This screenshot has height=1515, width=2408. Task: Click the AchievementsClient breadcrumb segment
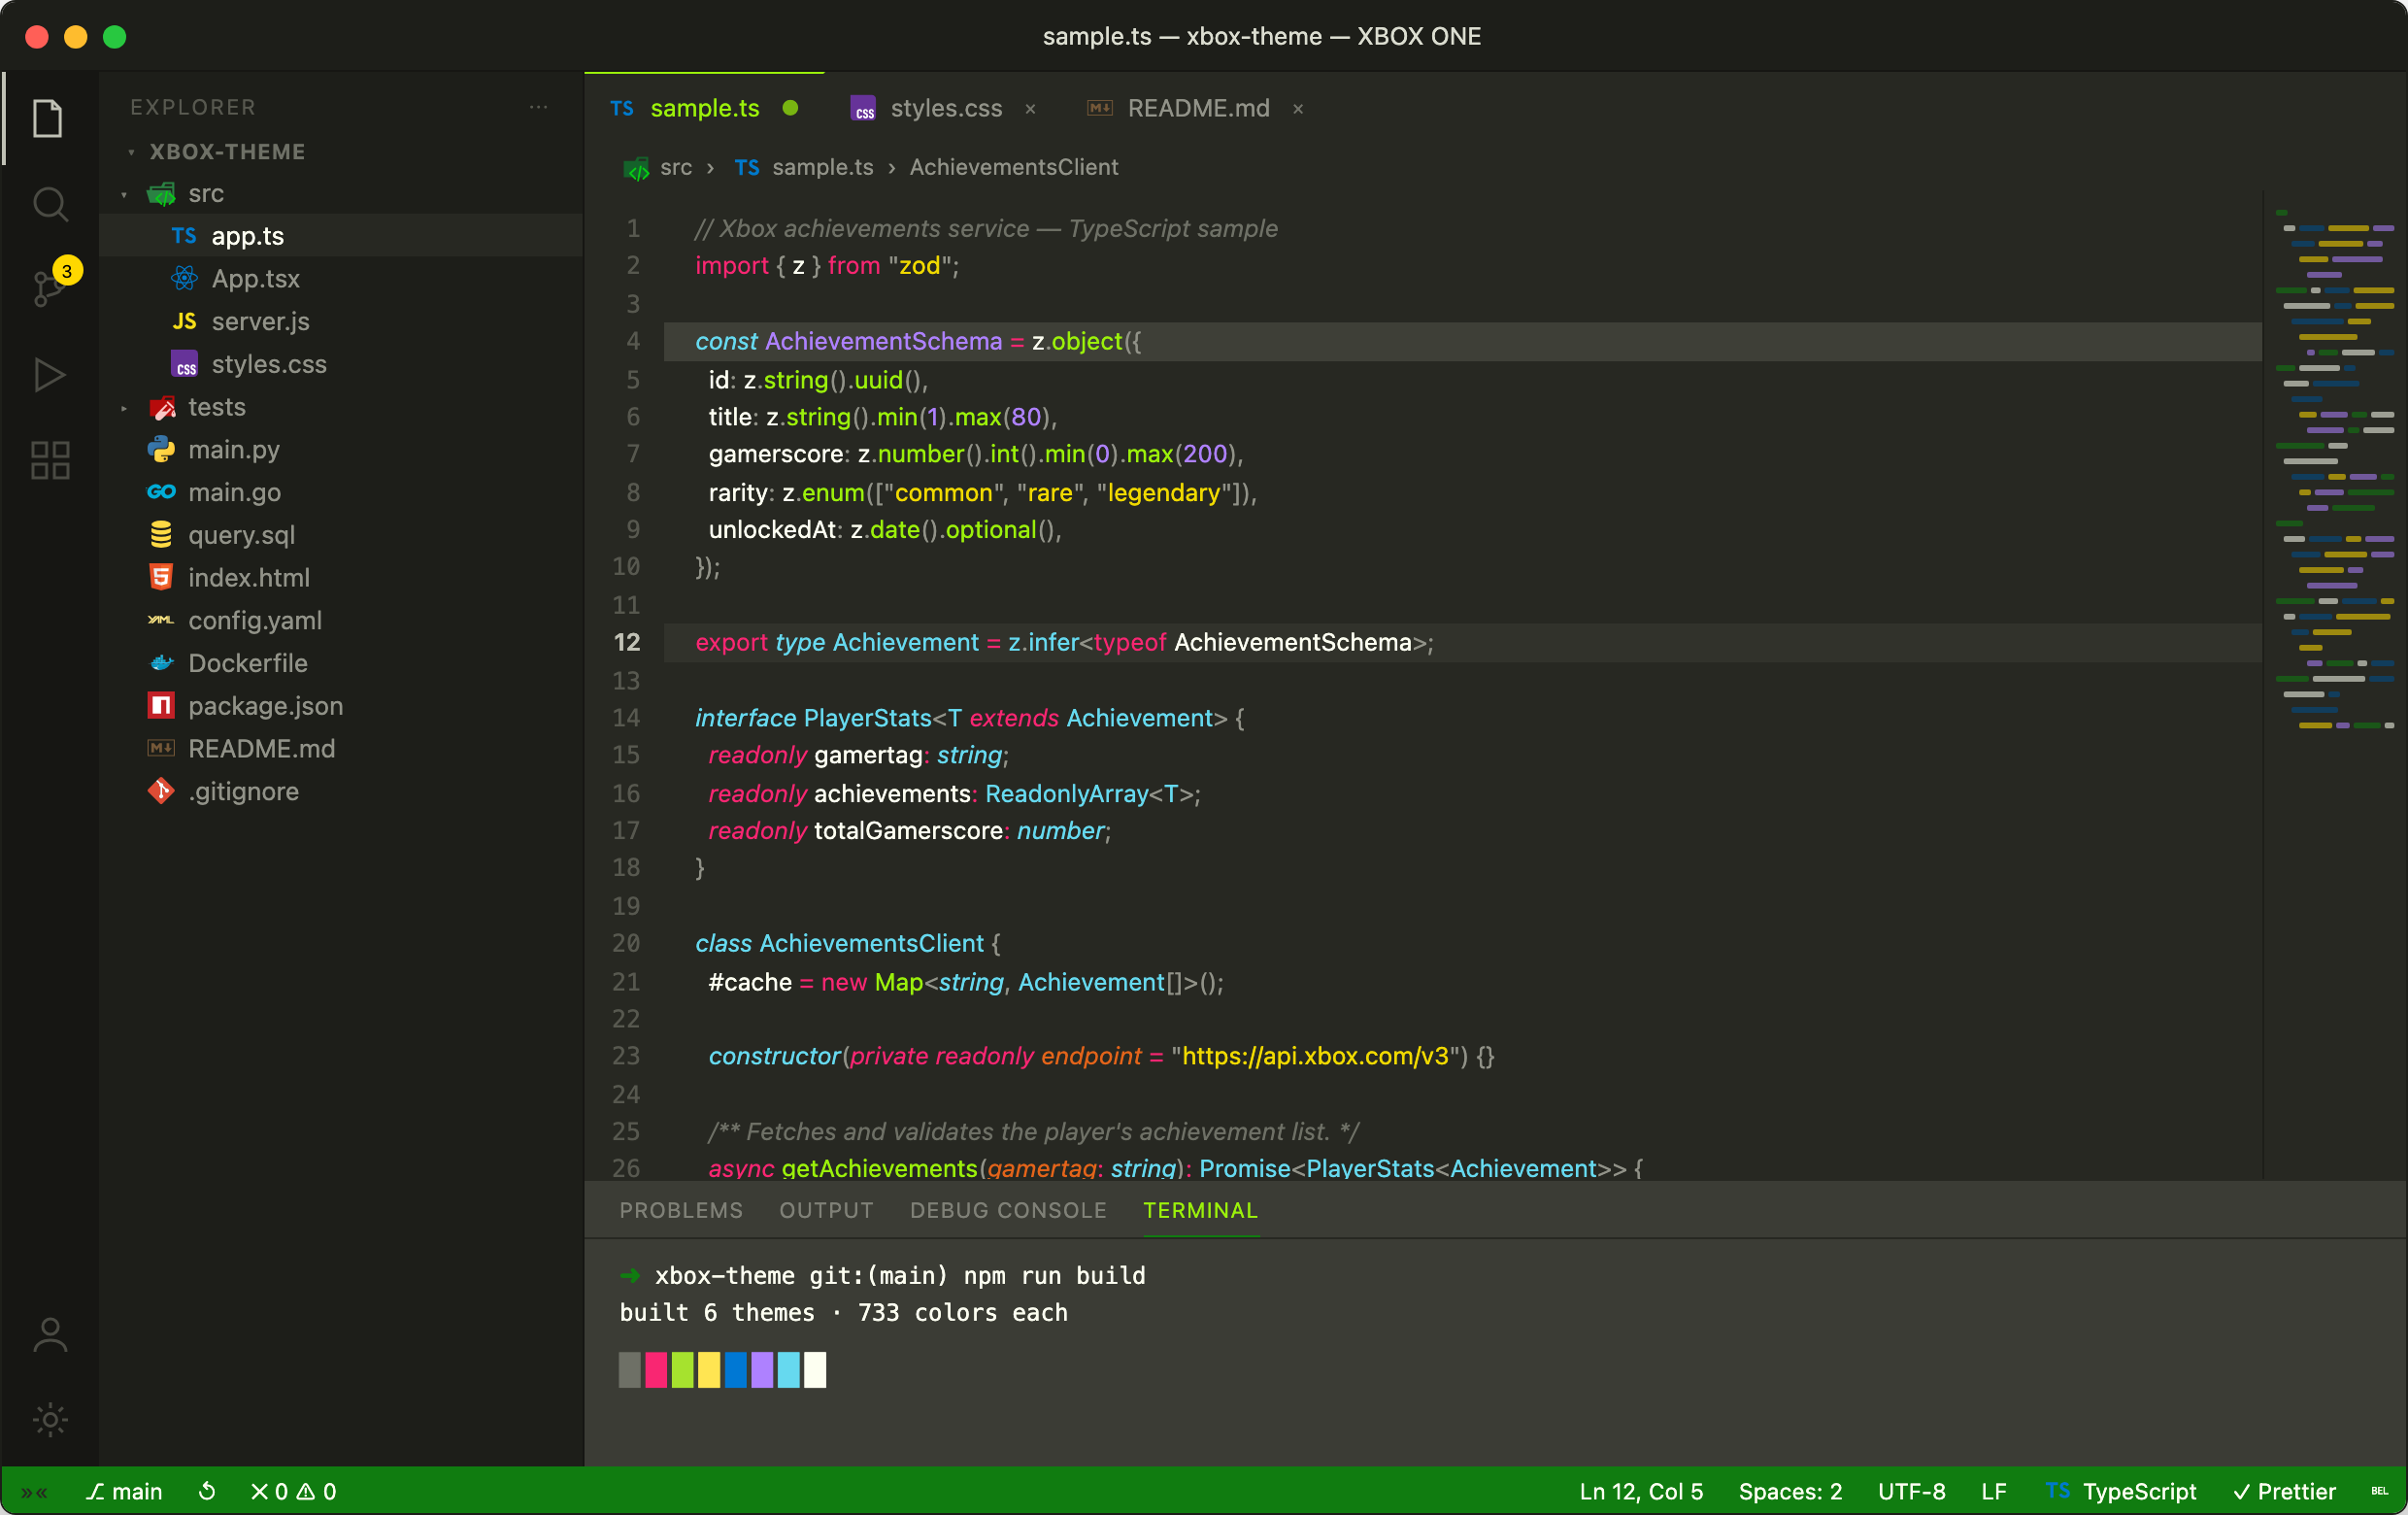(x=1013, y=167)
